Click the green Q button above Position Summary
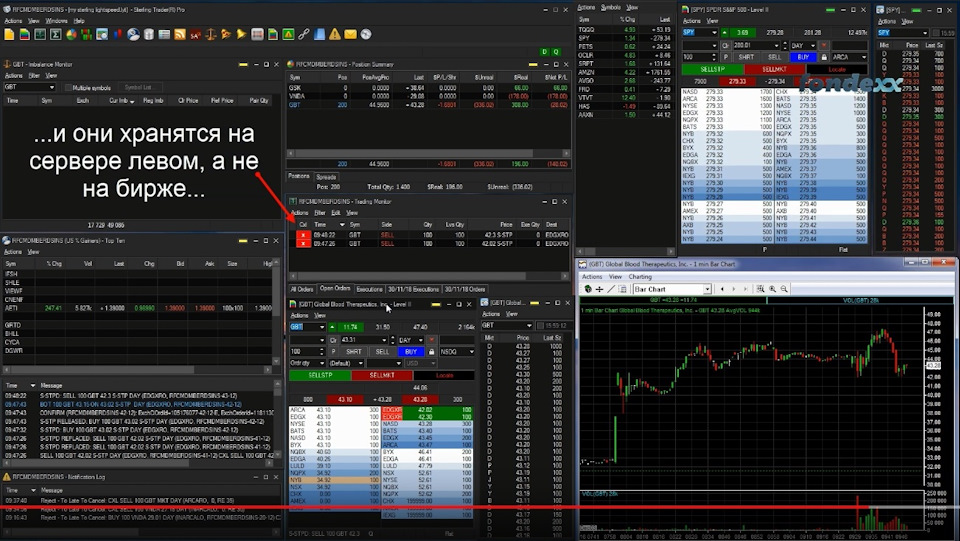 click(556, 52)
